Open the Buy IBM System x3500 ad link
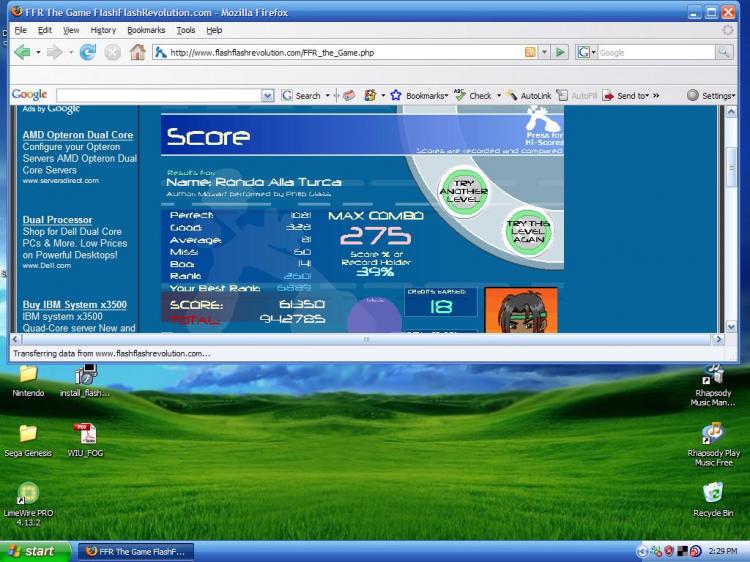750x562 pixels. 75,305
